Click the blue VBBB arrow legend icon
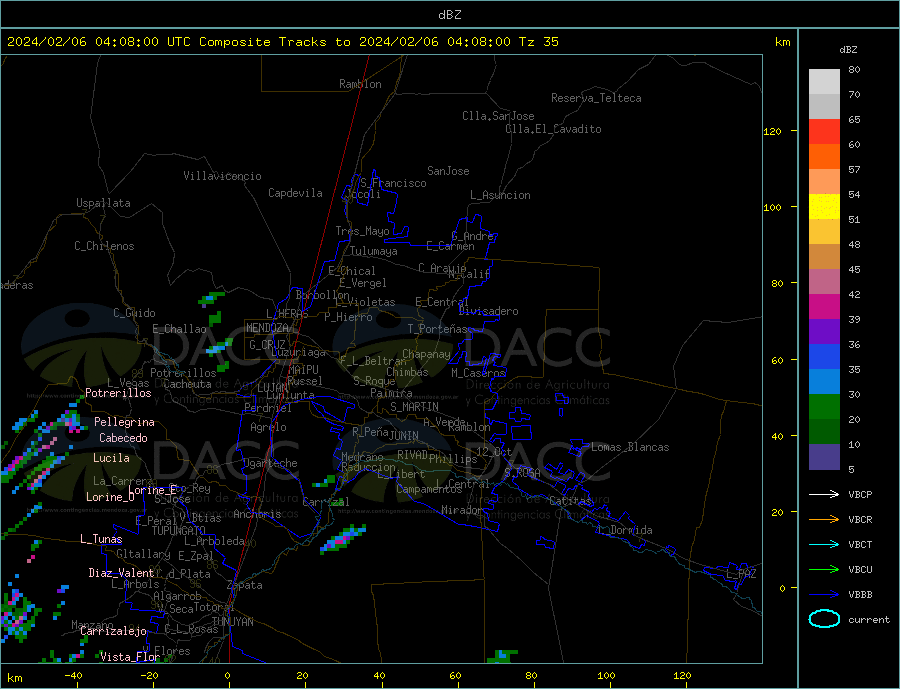 point(824,594)
